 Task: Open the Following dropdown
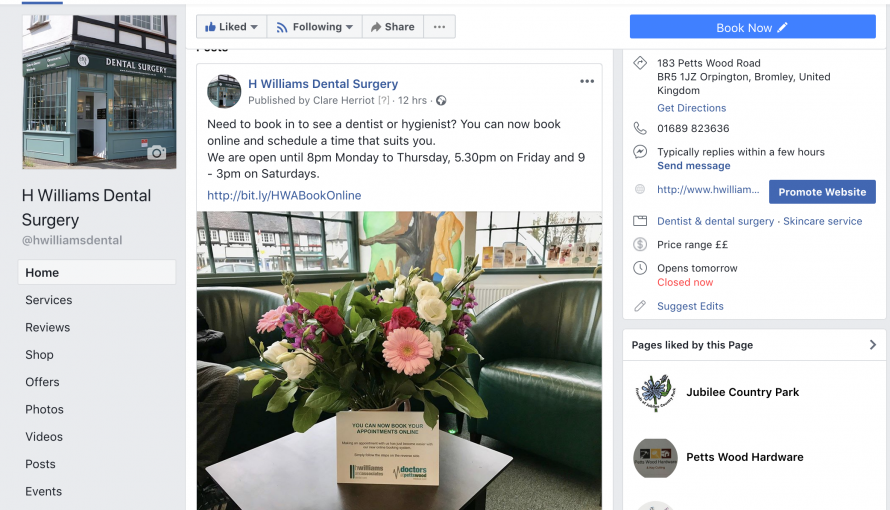(x=314, y=27)
